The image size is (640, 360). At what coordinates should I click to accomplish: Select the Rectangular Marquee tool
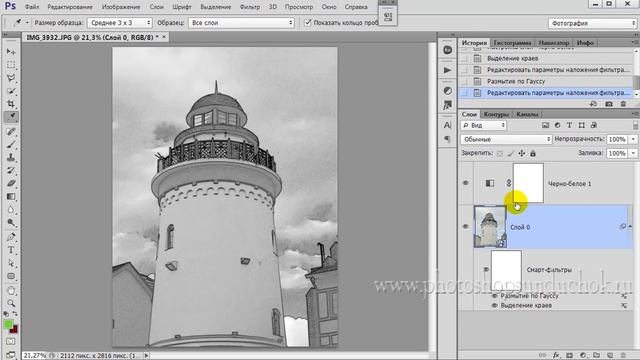click(11, 65)
